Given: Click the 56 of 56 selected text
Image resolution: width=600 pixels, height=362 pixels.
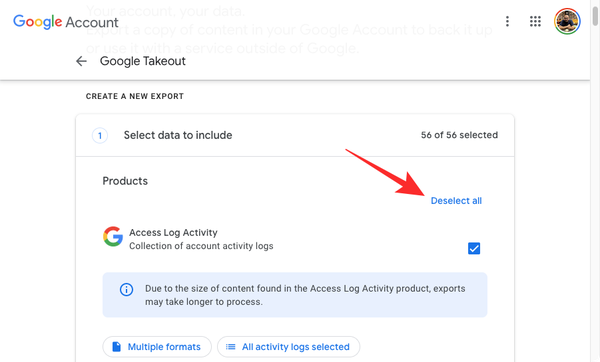Looking at the screenshot, I should click(x=459, y=135).
